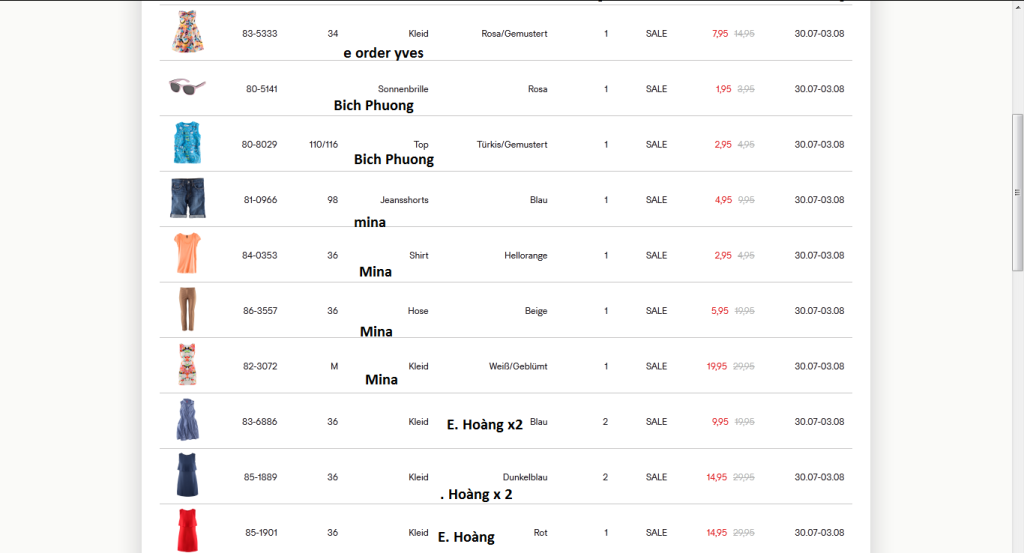Click the scrollbar up arrow
This screenshot has width=1024, height=553.
1018,6
